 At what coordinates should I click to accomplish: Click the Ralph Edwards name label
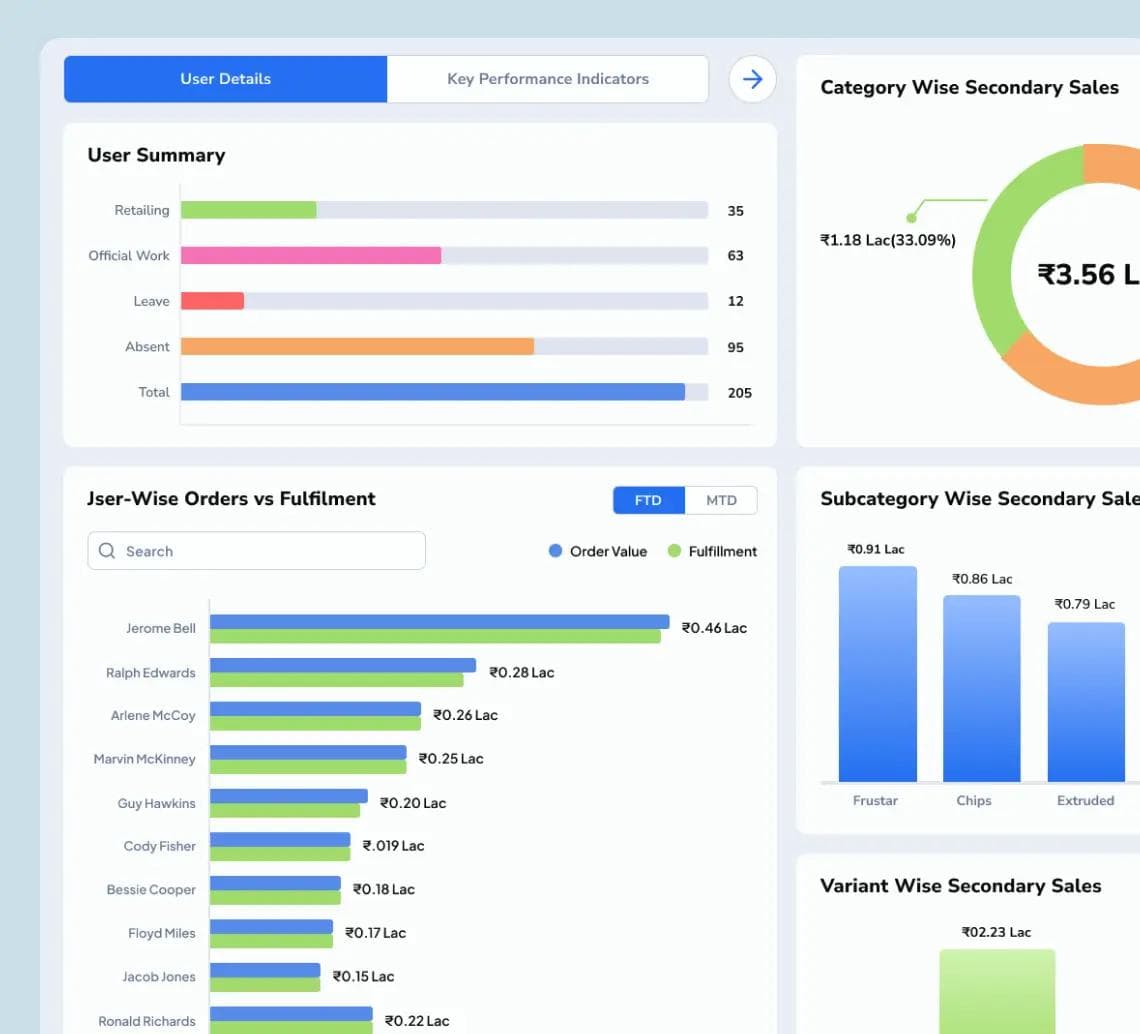[x=150, y=673]
